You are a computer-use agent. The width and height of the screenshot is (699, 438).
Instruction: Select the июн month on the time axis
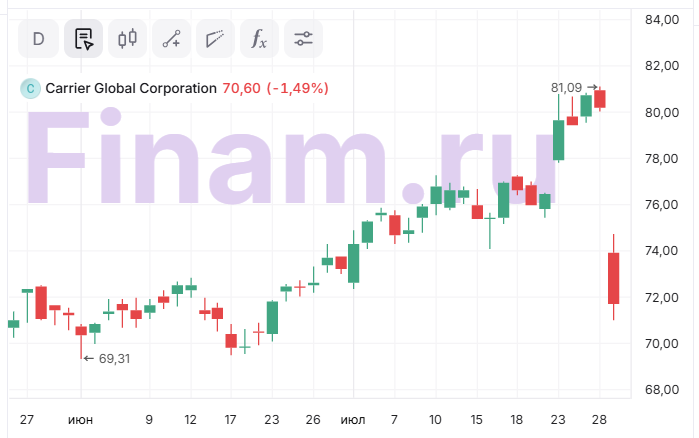[81, 419]
